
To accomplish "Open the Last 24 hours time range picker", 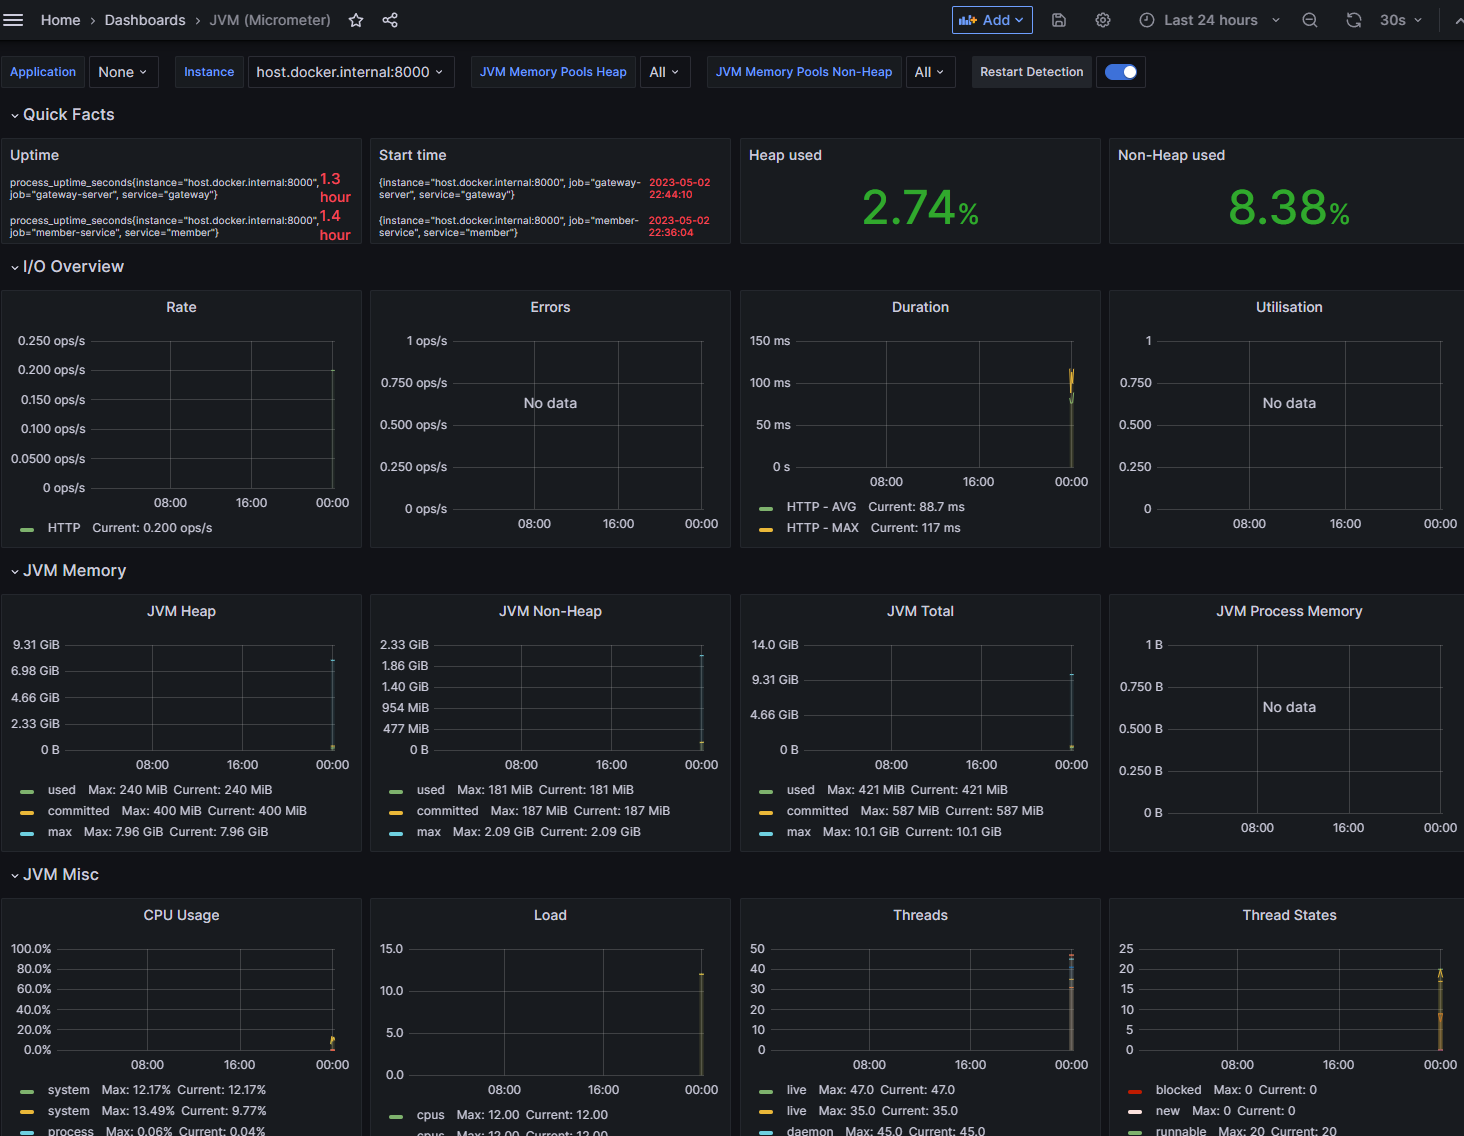I will coord(1210,20).
